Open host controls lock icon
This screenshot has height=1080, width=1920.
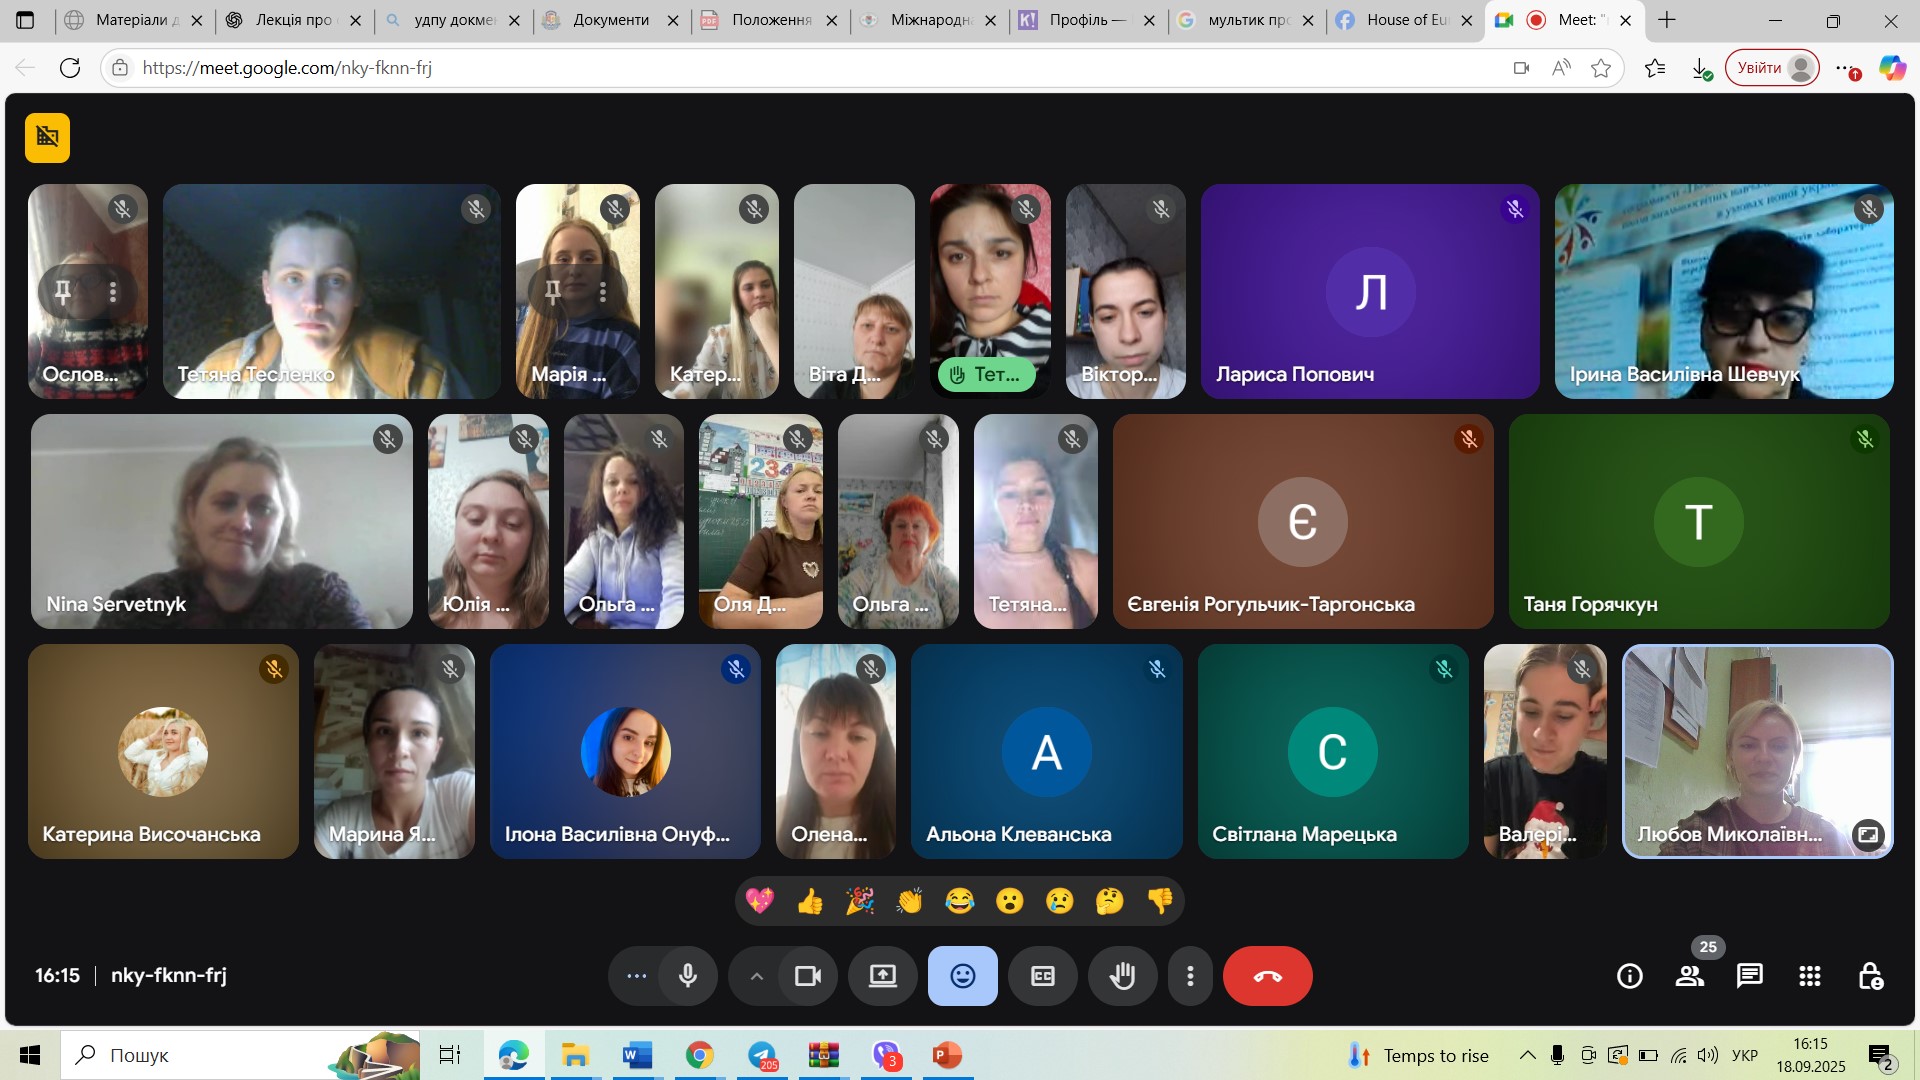pyautogui.click(x=1869, y=976)
